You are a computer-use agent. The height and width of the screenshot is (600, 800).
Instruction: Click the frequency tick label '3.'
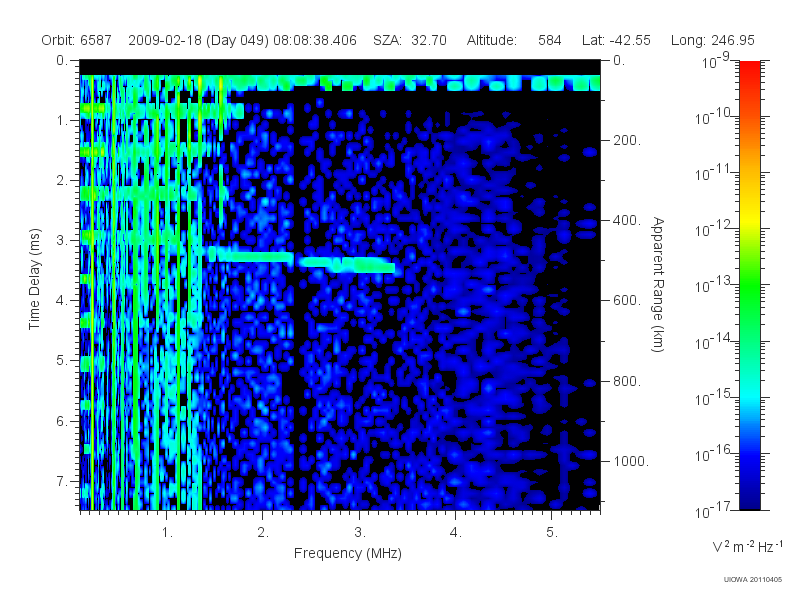click(x=360, y=532)
